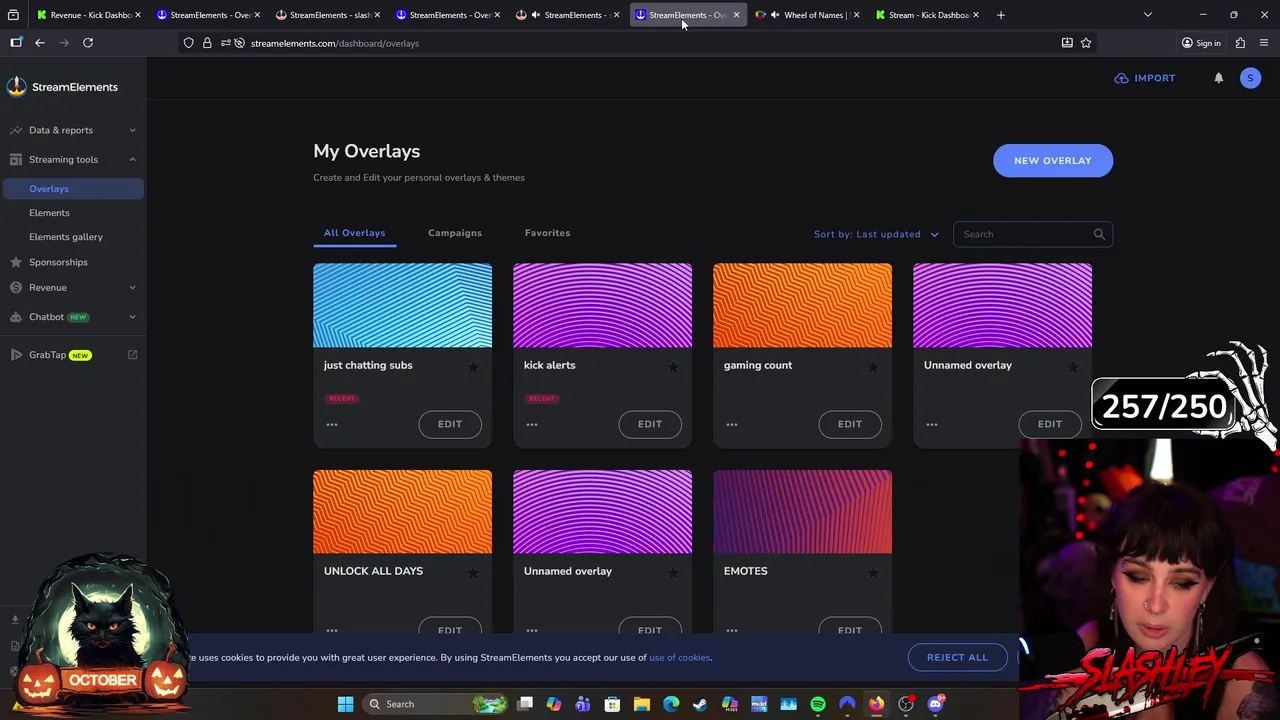Edit the gaming count overlay

coord(850,424)
